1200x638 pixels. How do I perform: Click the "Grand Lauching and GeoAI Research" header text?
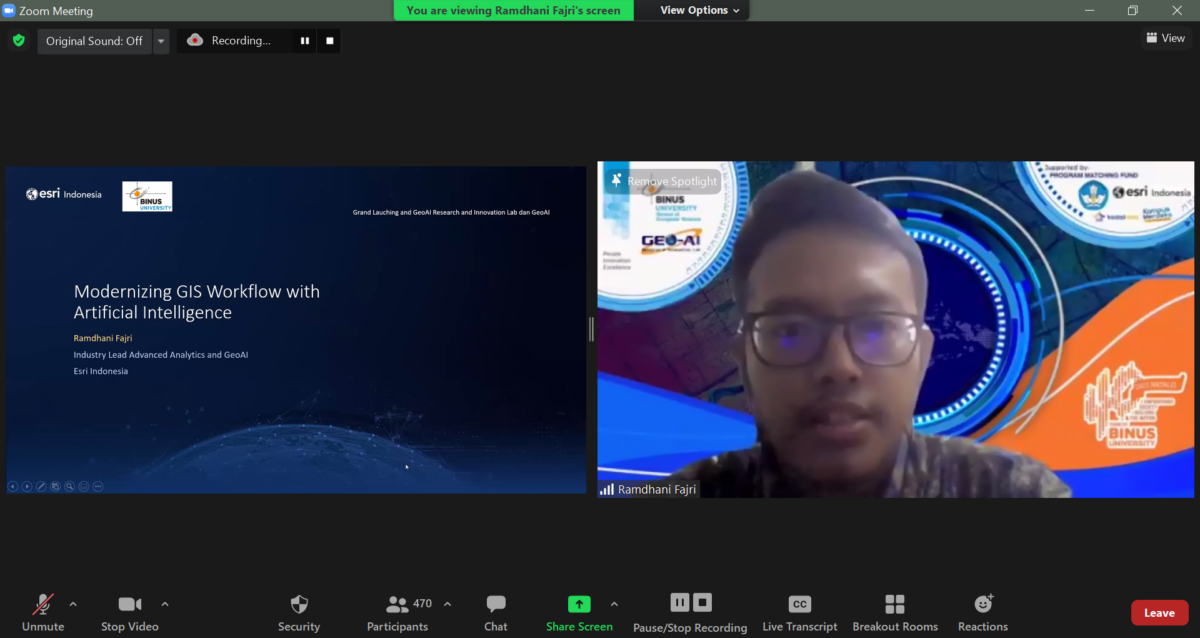point(451,212)
